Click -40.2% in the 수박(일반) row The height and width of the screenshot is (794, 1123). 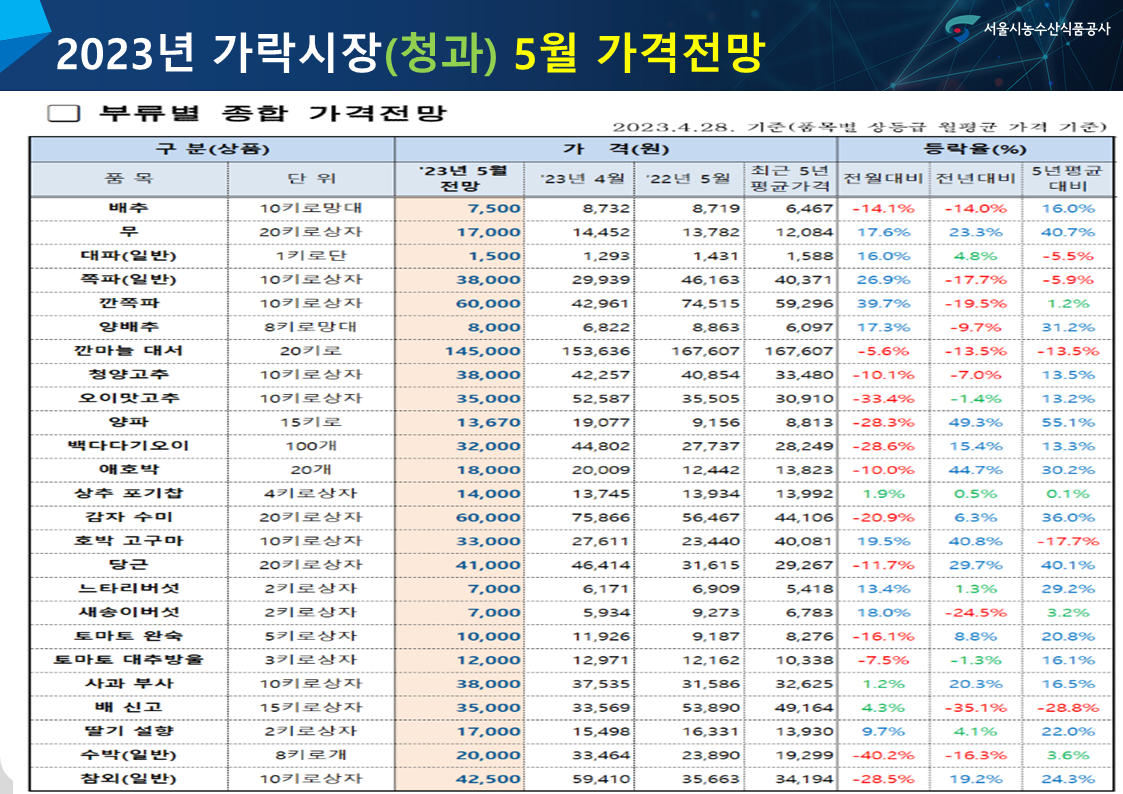pos(883,755)
